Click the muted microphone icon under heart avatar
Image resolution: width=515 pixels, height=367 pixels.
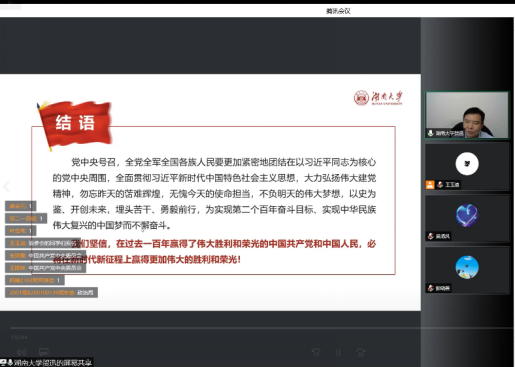pos(431,236)
